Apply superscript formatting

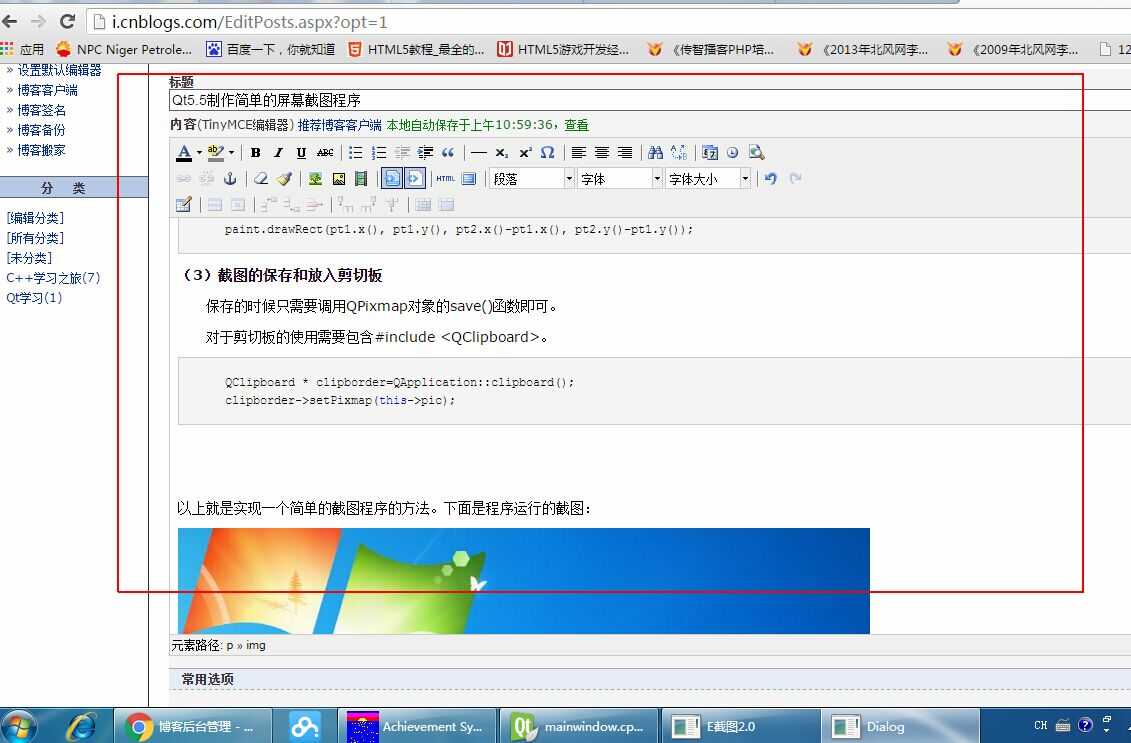coord(525,152)
